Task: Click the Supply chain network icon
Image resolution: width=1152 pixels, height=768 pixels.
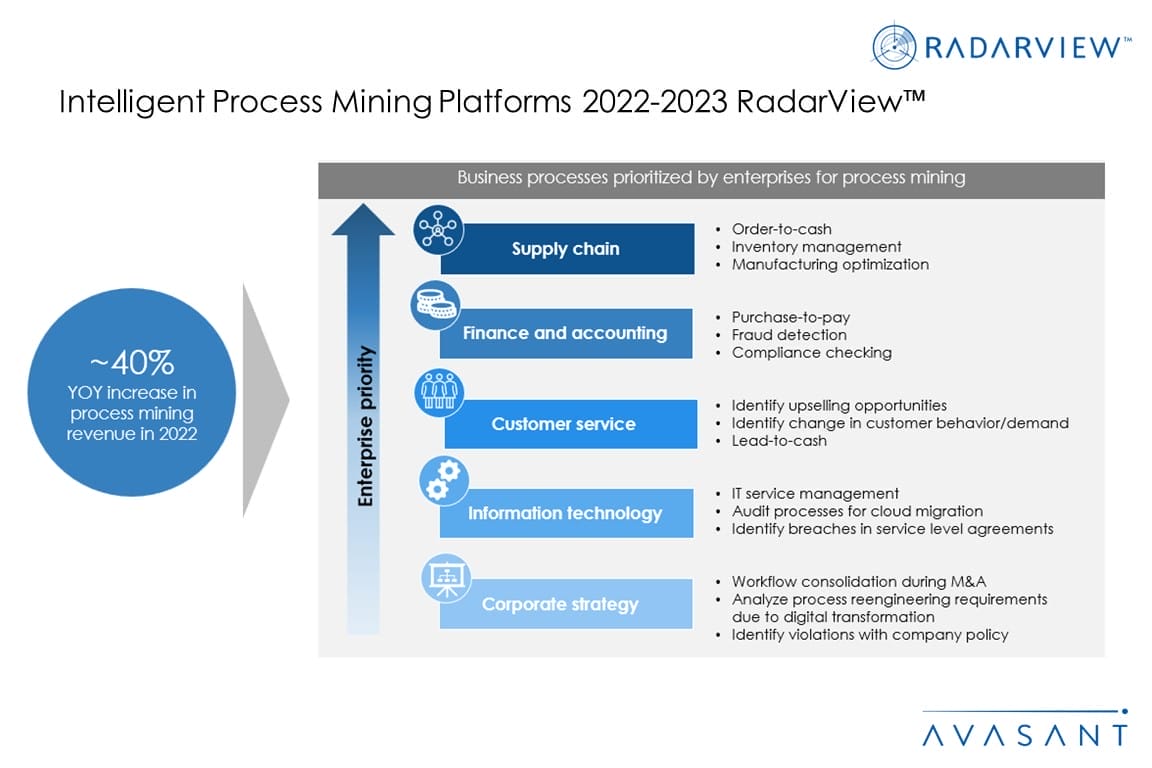Action: point(439,229)
